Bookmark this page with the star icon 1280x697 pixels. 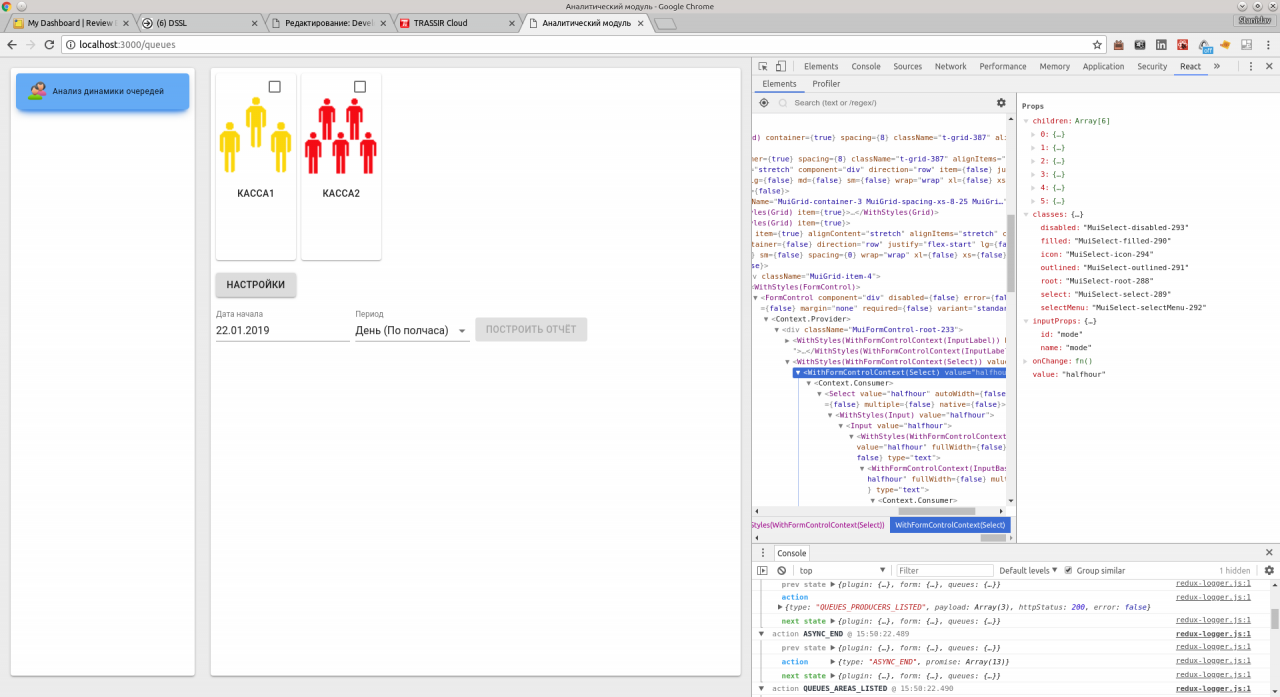[x=1097, y=45]
